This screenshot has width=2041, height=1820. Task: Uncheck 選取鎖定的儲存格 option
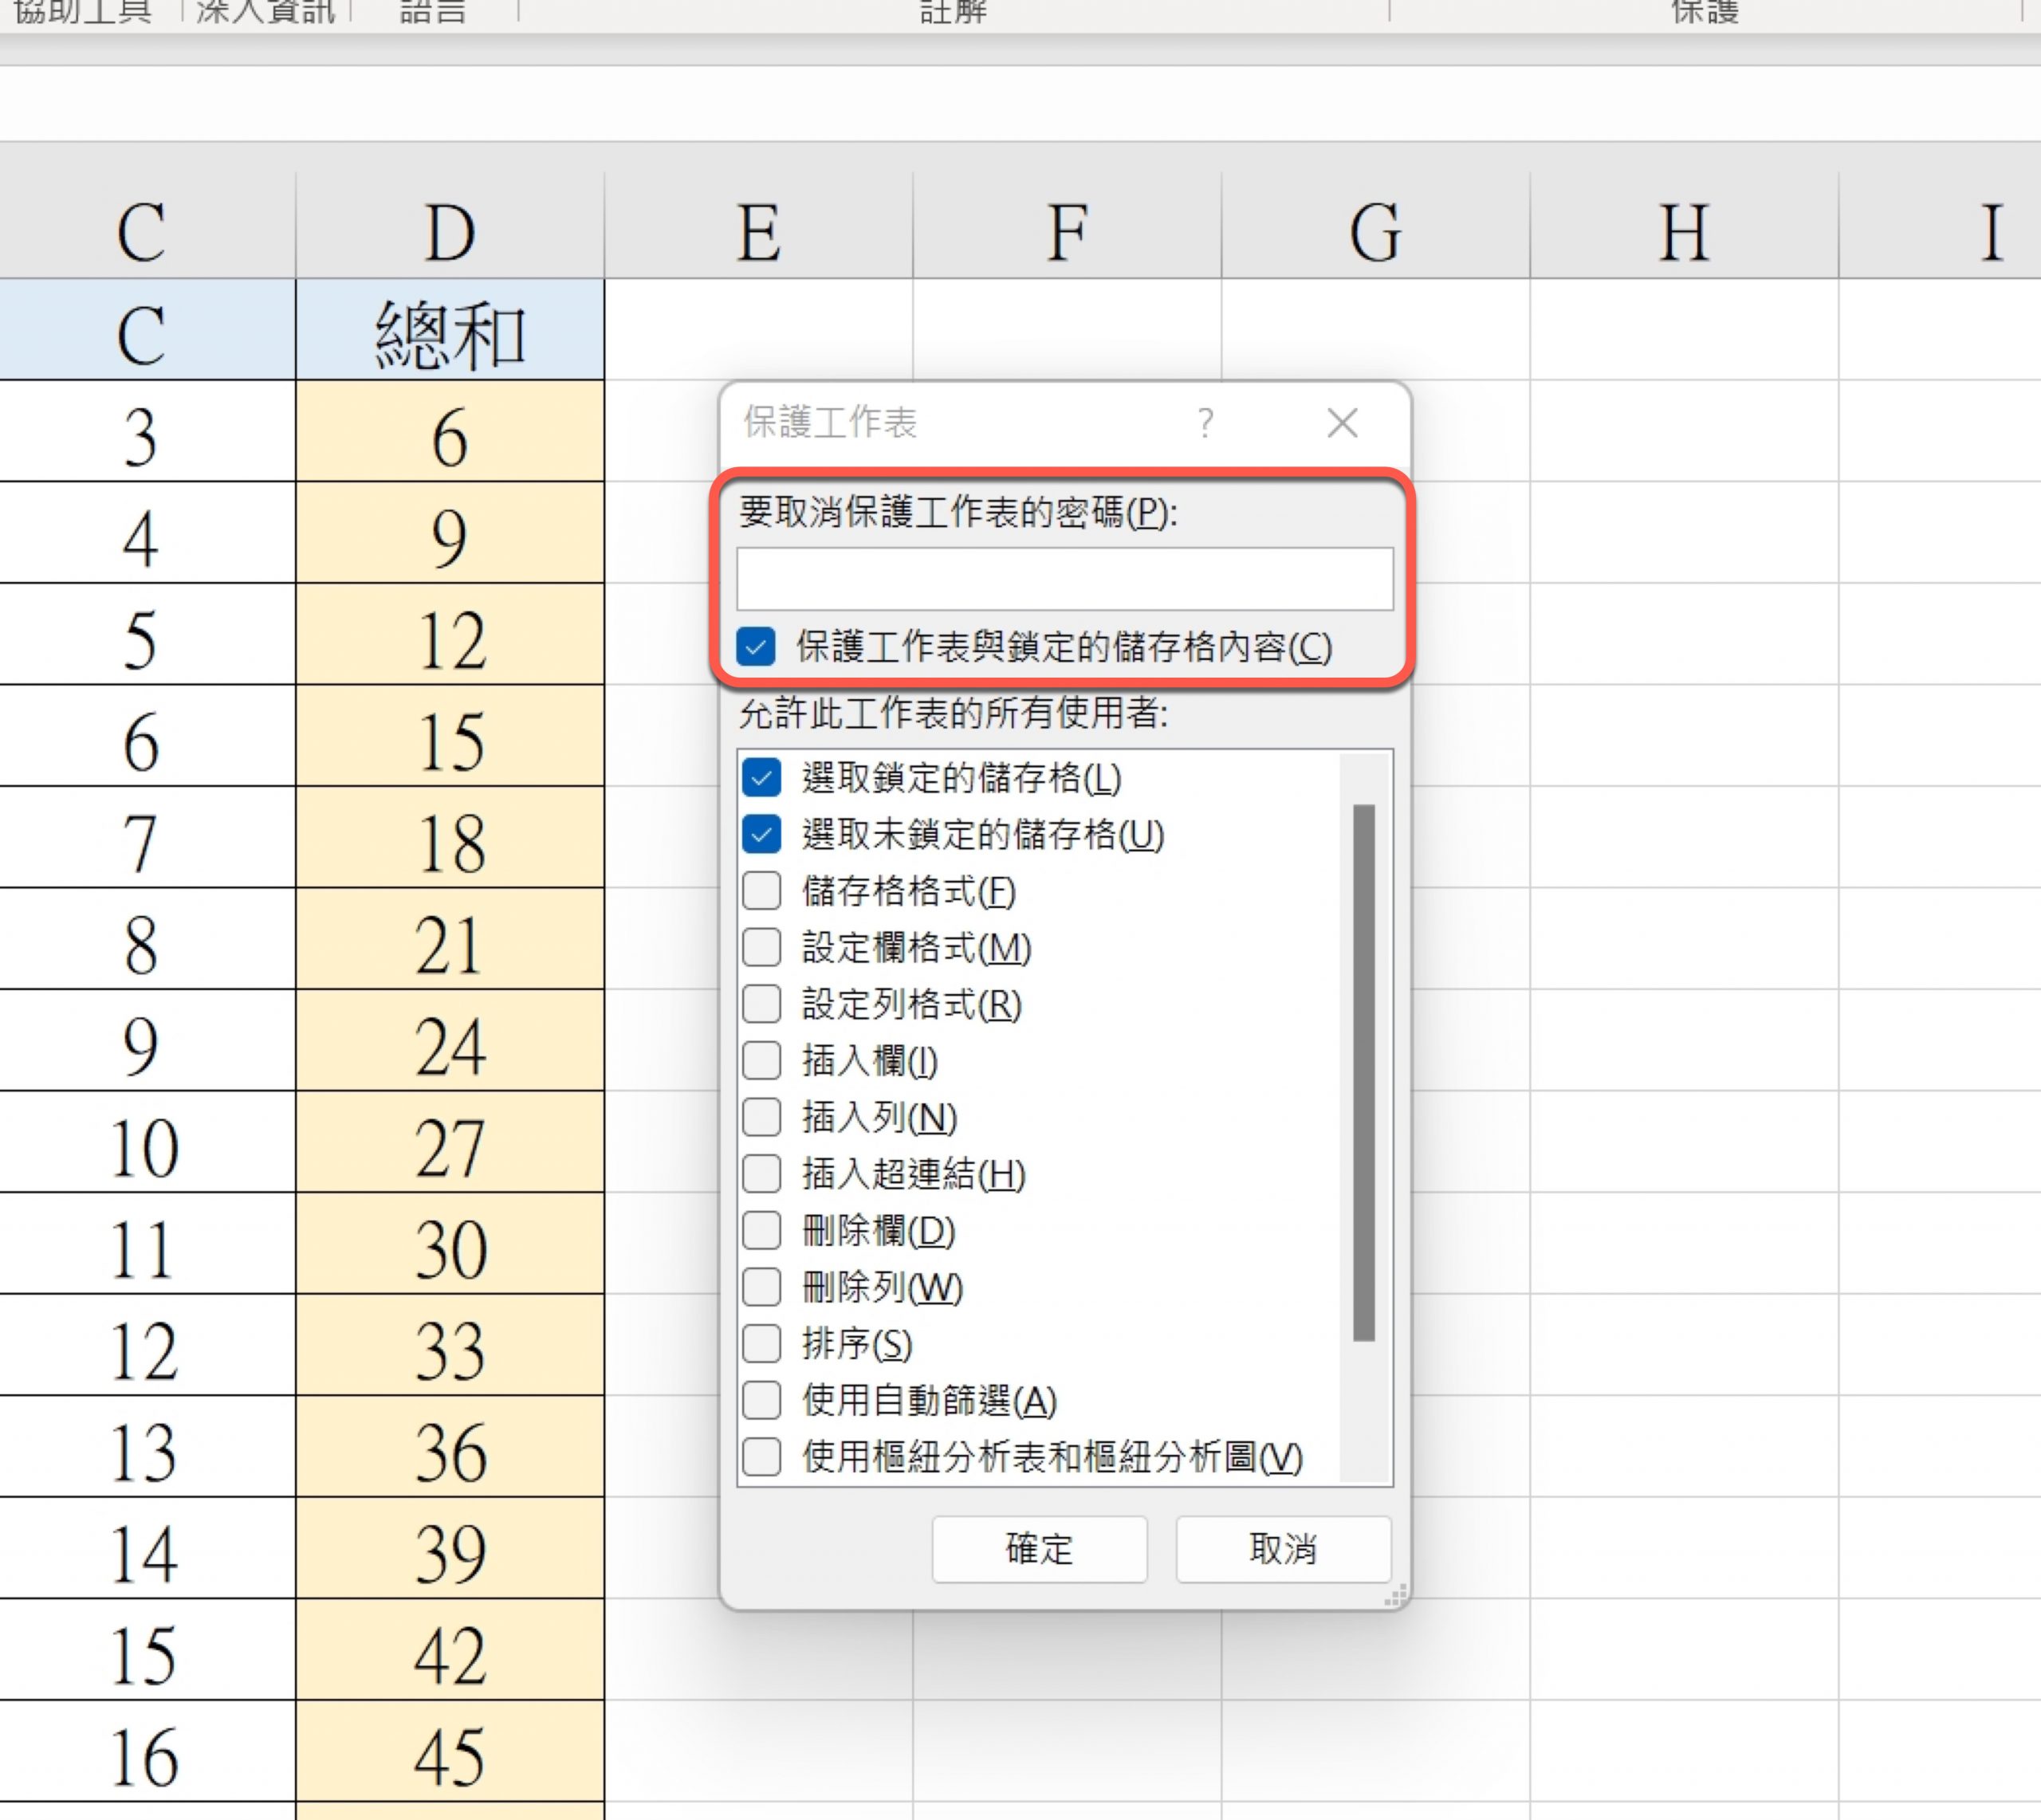tap(762, 778)
